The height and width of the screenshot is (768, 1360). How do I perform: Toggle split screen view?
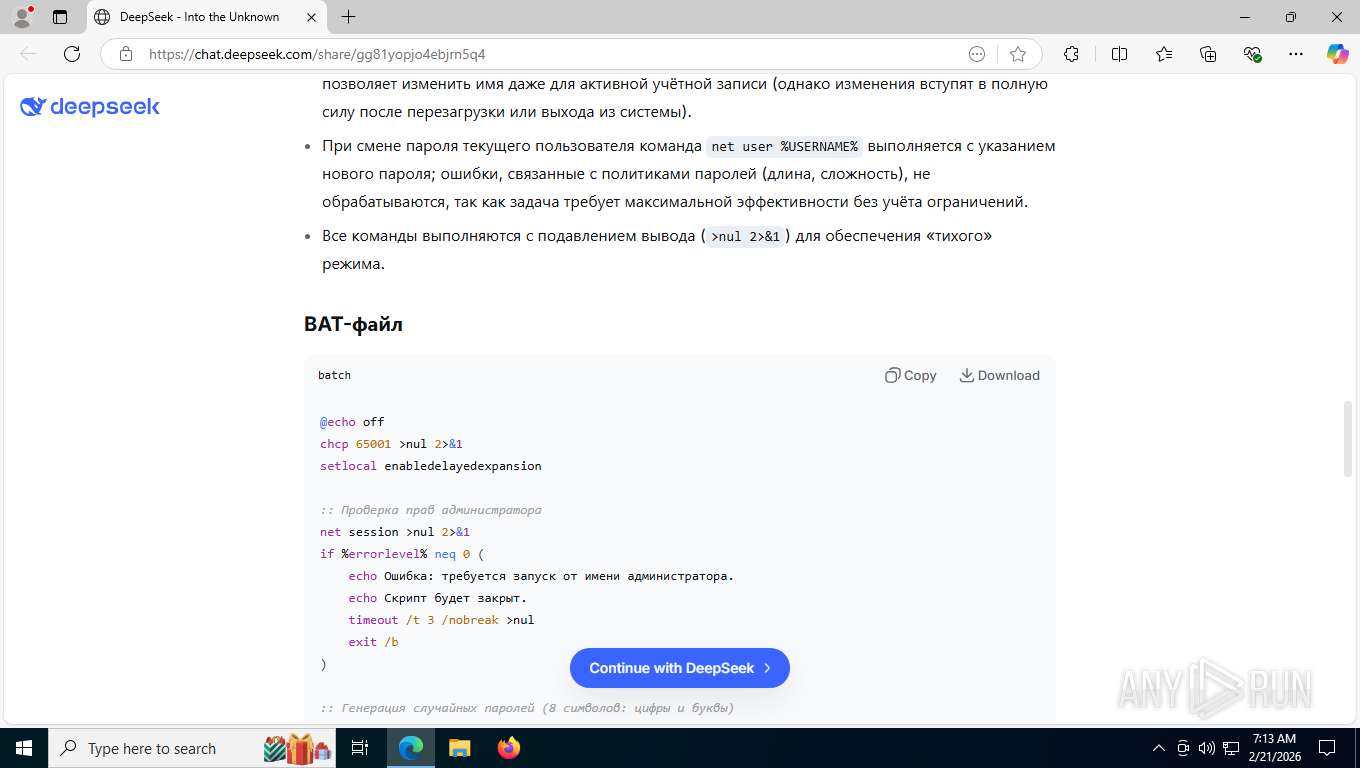tap(1119, 54)
